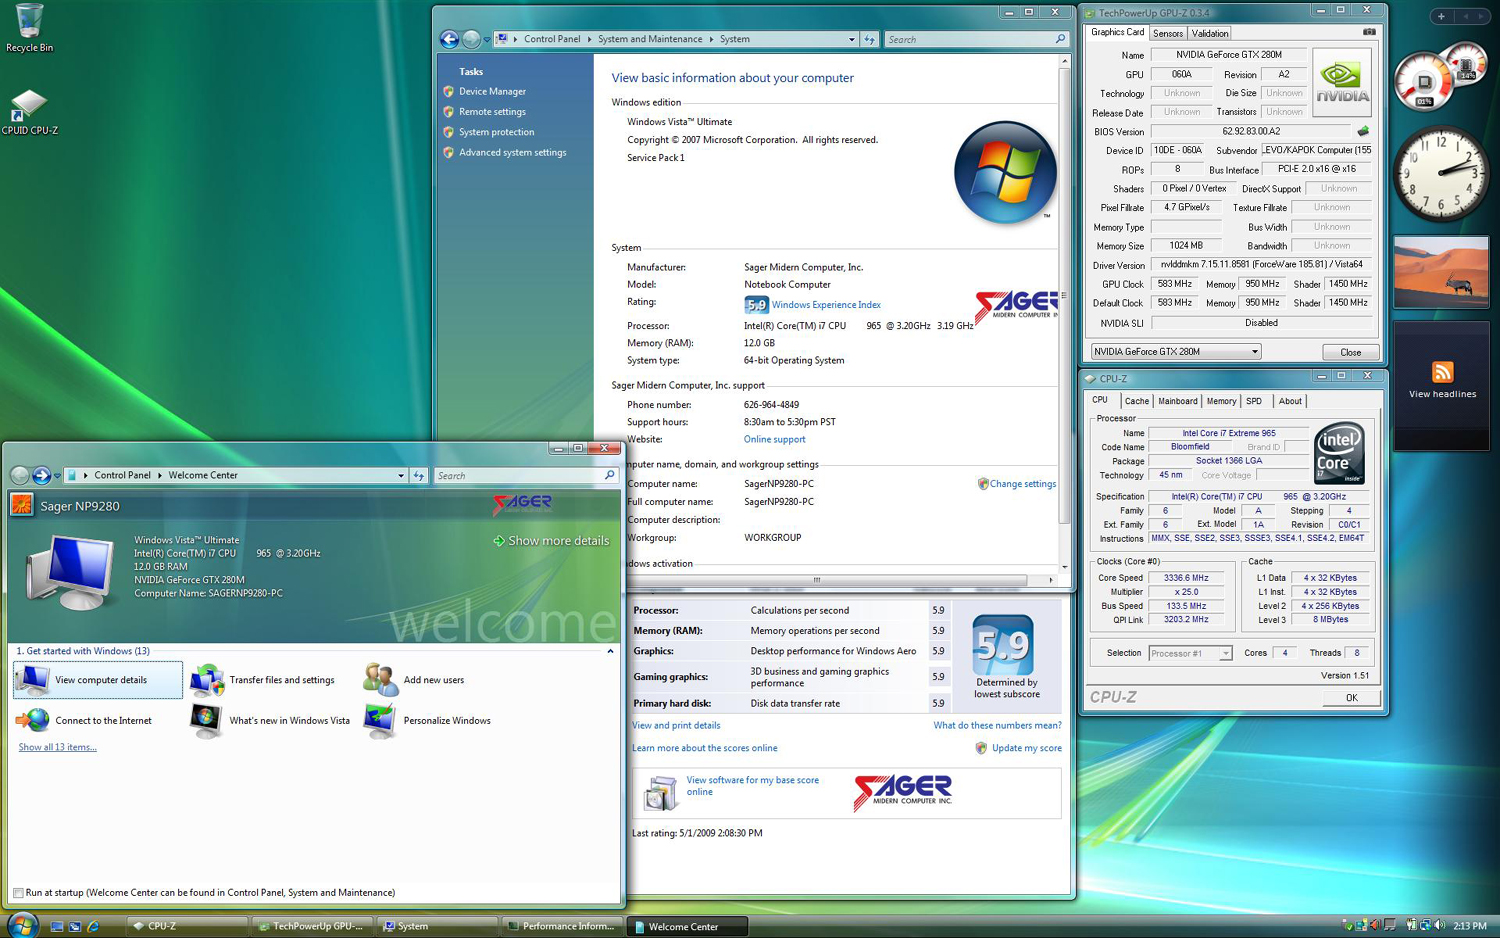Click Update my score link
The height and width of the screenshot is (938, 1500).
[1026, 748]
